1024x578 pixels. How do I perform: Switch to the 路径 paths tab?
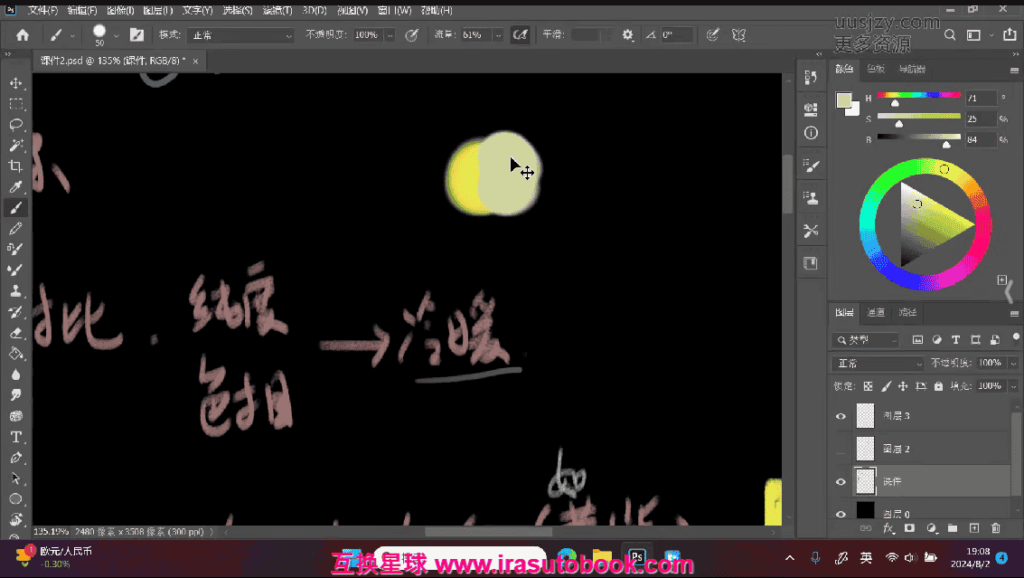(x=908, y=313)
